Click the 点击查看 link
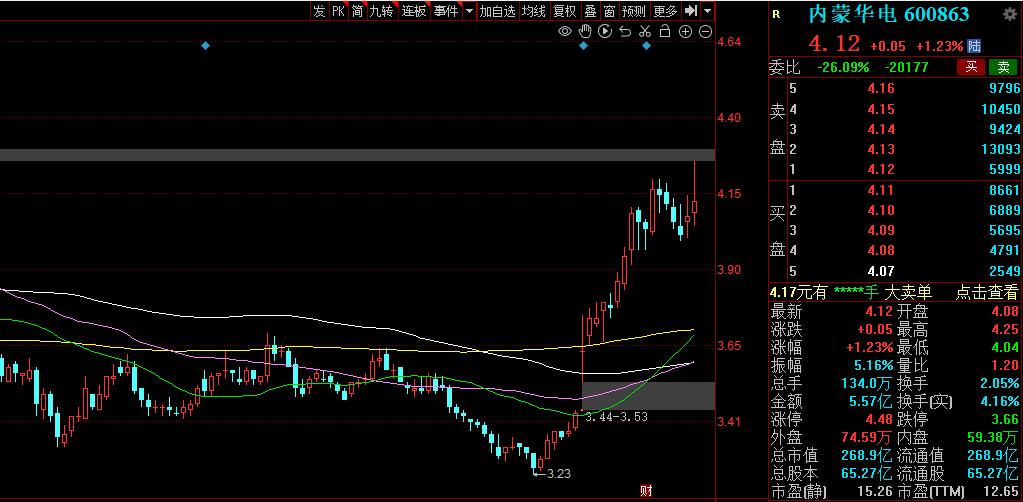Viewport: 1023px width, 502px height. 986,292
